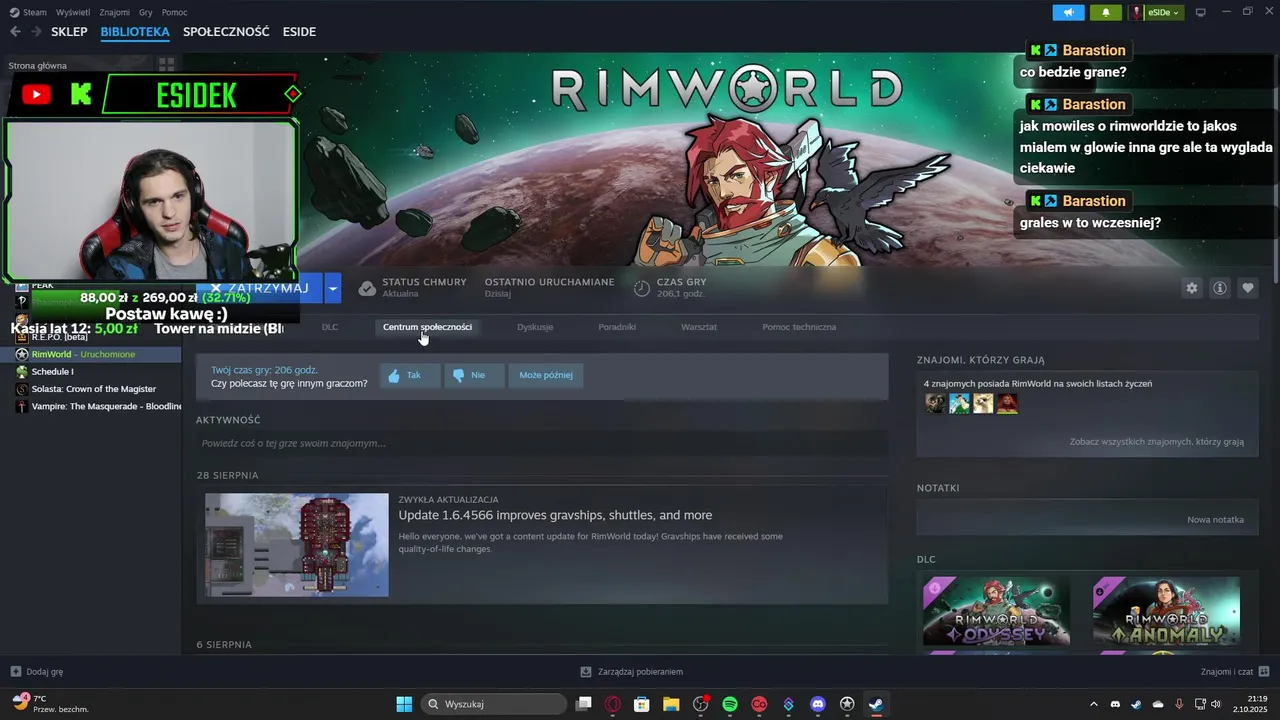Image resolution: width=1280 pixels, height=720 pixels.
Task: Open Discord tray icon
Action: pos(1115,704)
